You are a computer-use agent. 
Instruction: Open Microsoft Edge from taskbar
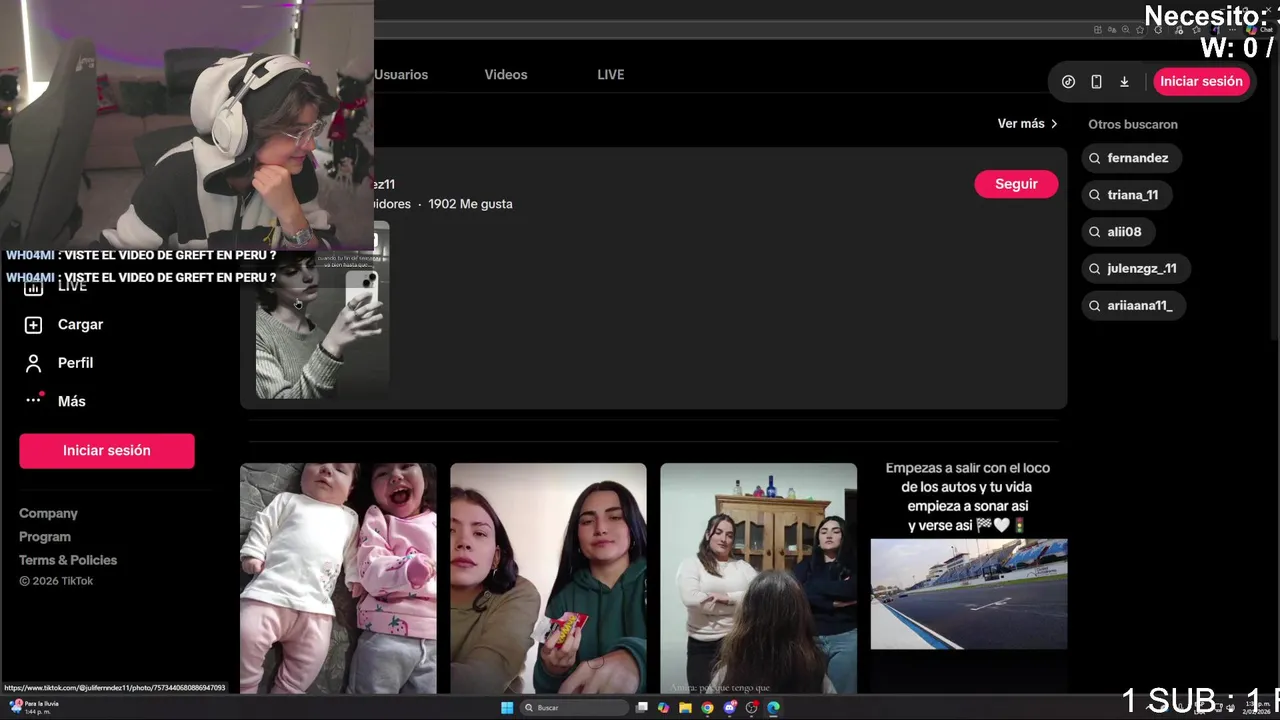click(773, 708)
